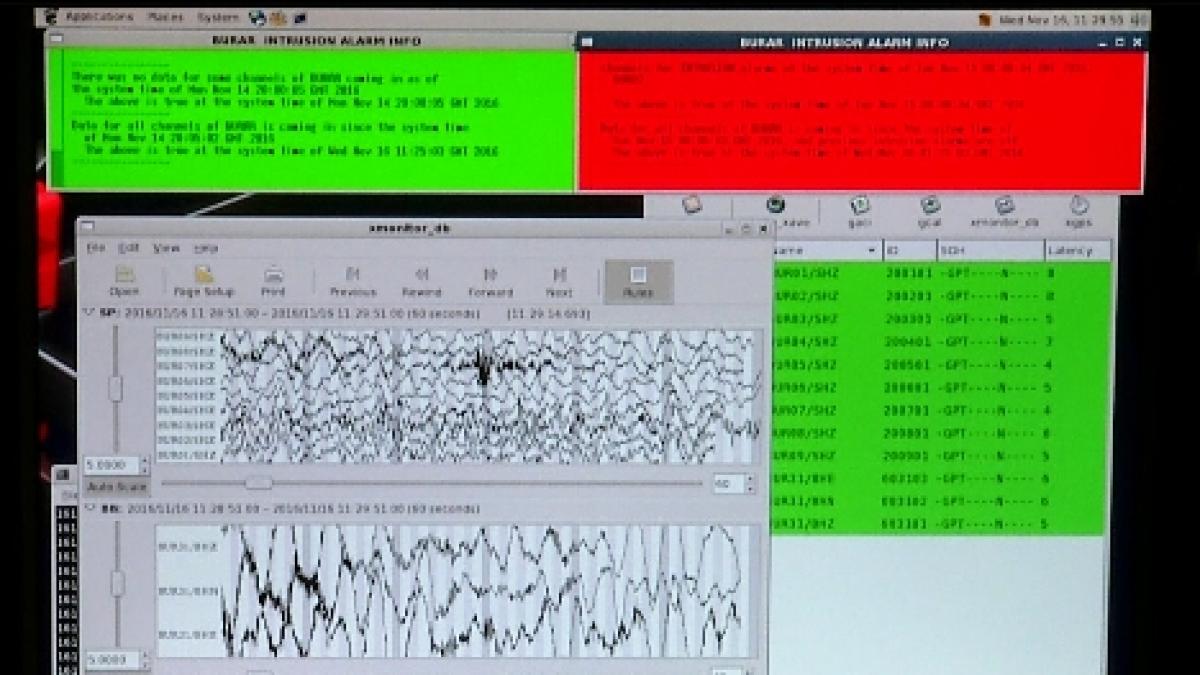The height and width of the screenshot is (675, 1200).
Task: Sort channel list by Name column
Action: (825, 250)
